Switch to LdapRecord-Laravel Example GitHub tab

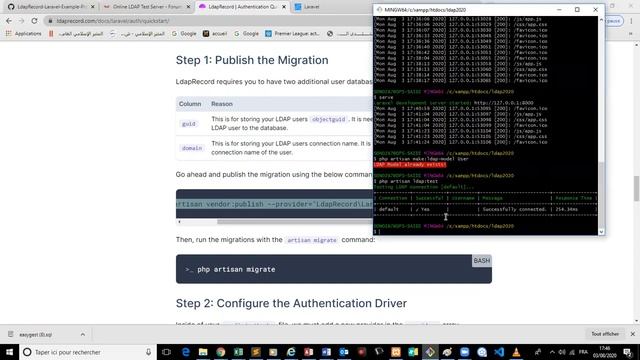51,7
